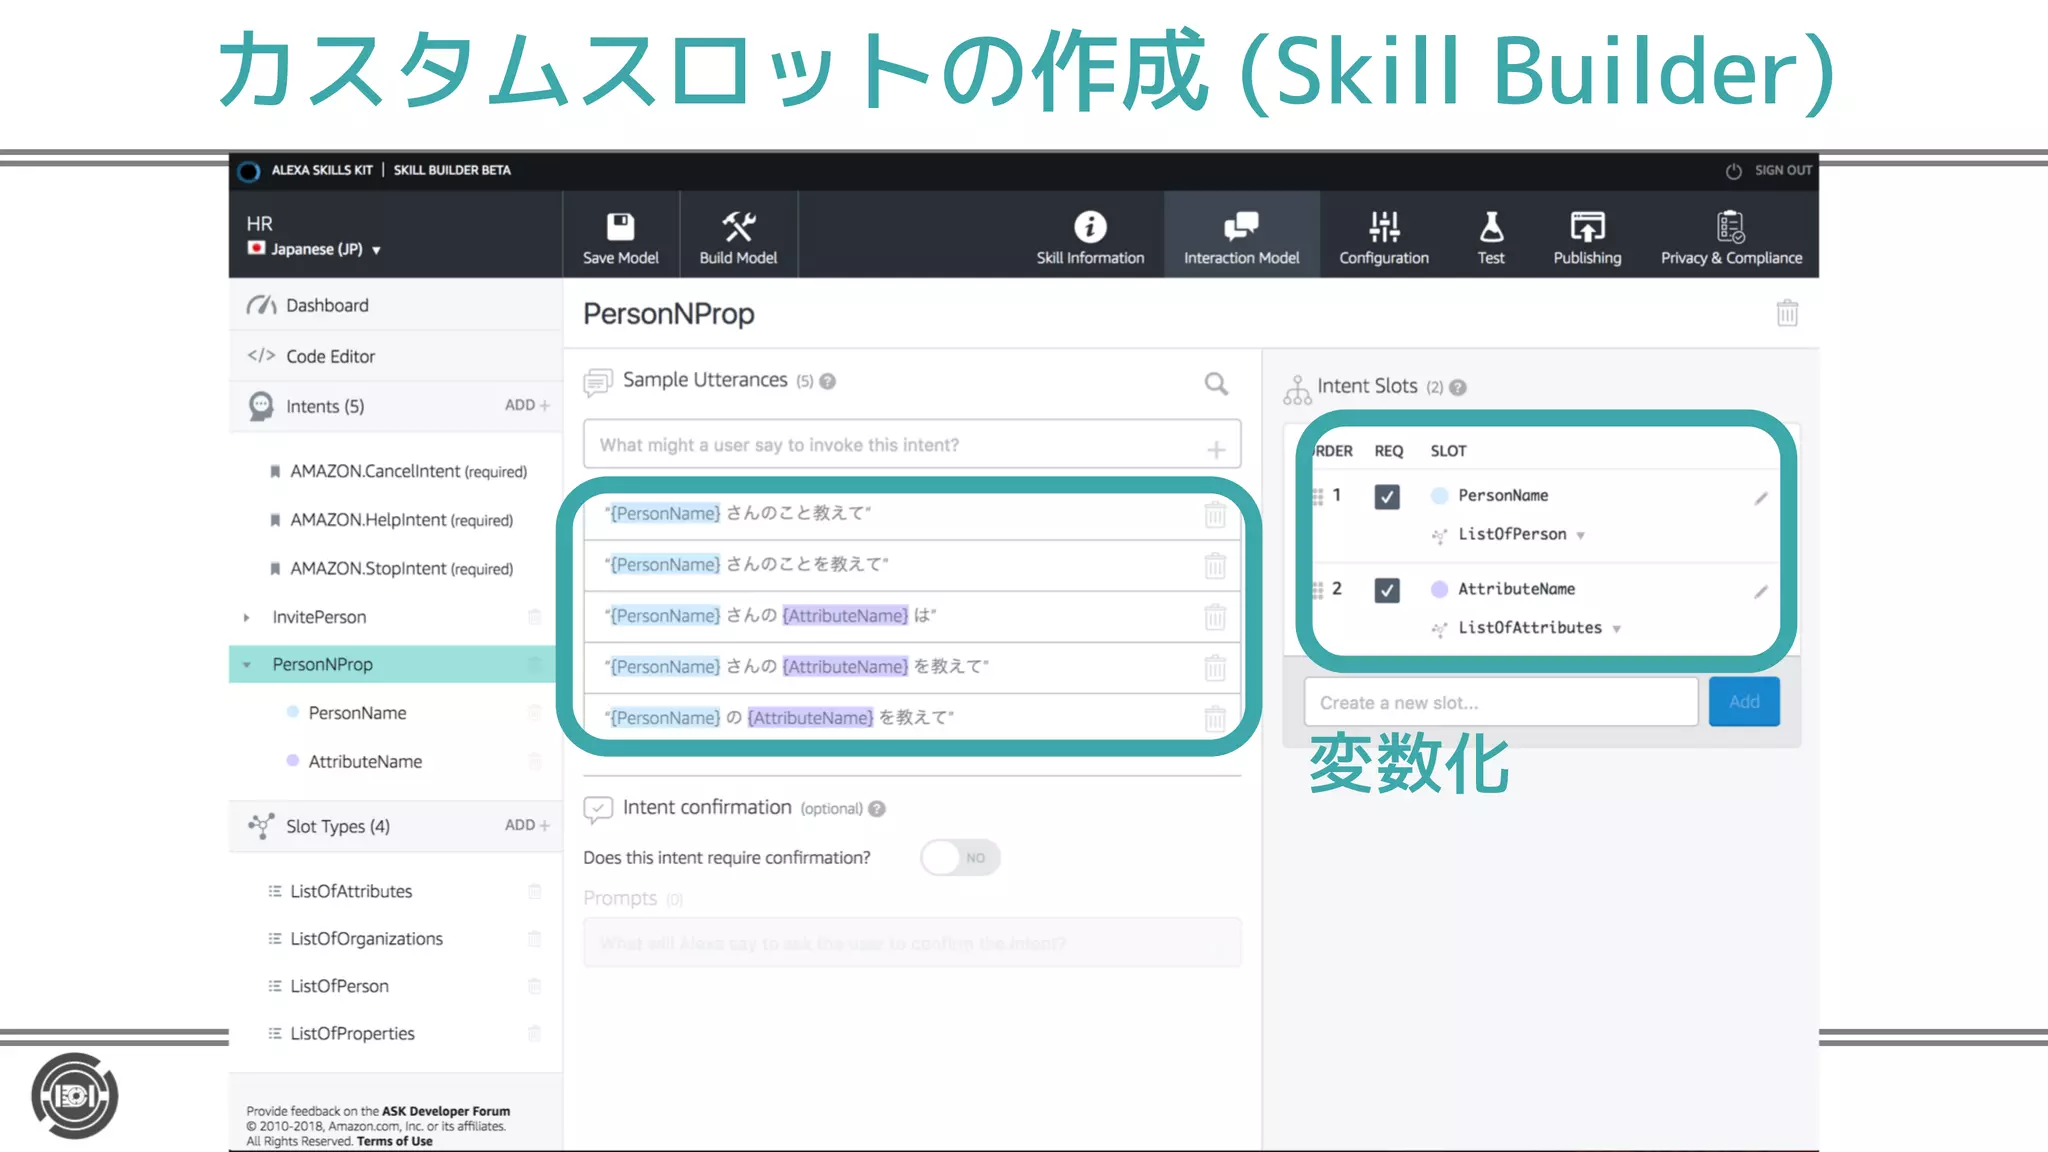The width and height of the screenshot is (2048, 1152).
Task: Toggle the required checkbox for AttributeName
Action: click(1387, 590)
